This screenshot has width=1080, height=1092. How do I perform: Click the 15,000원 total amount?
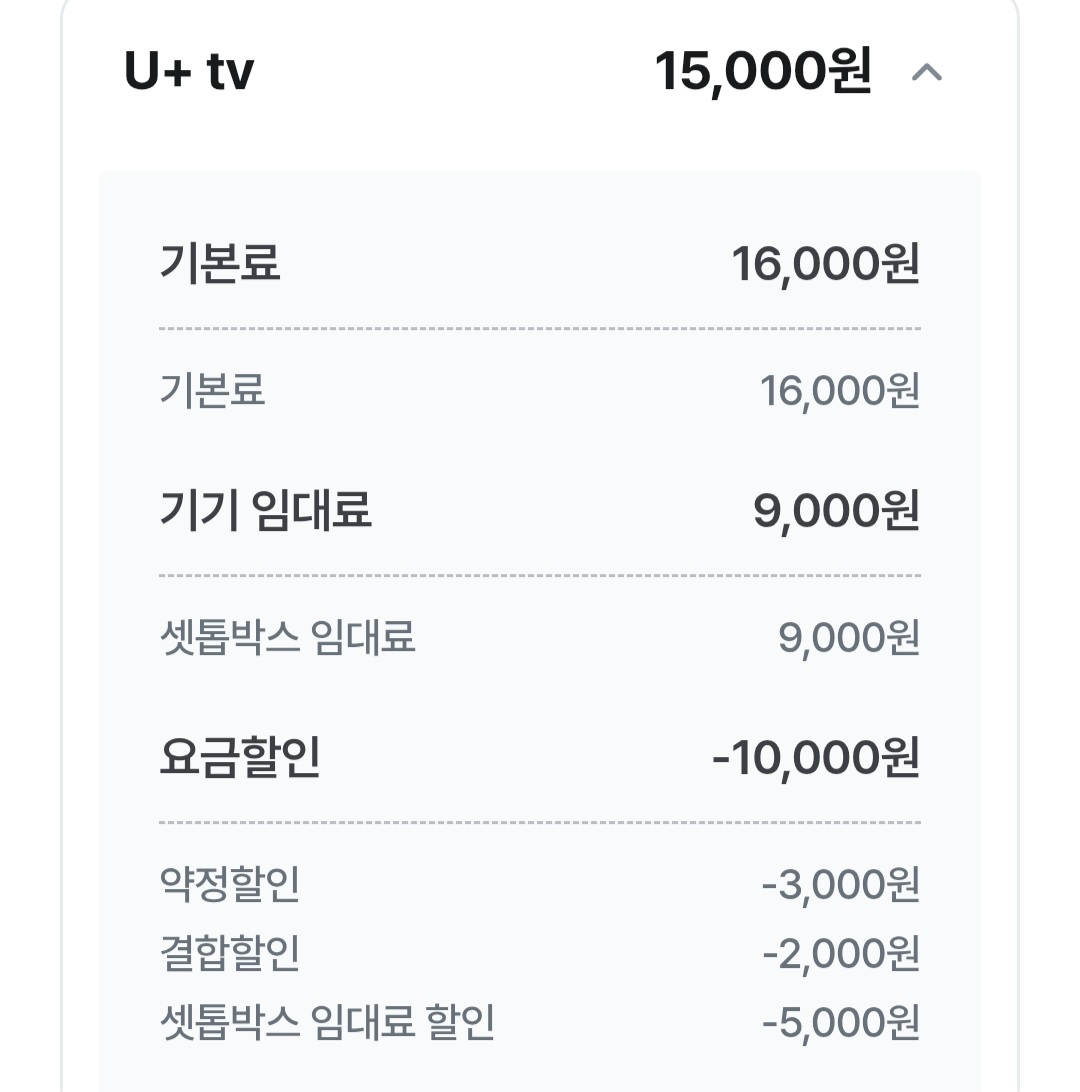763,72
